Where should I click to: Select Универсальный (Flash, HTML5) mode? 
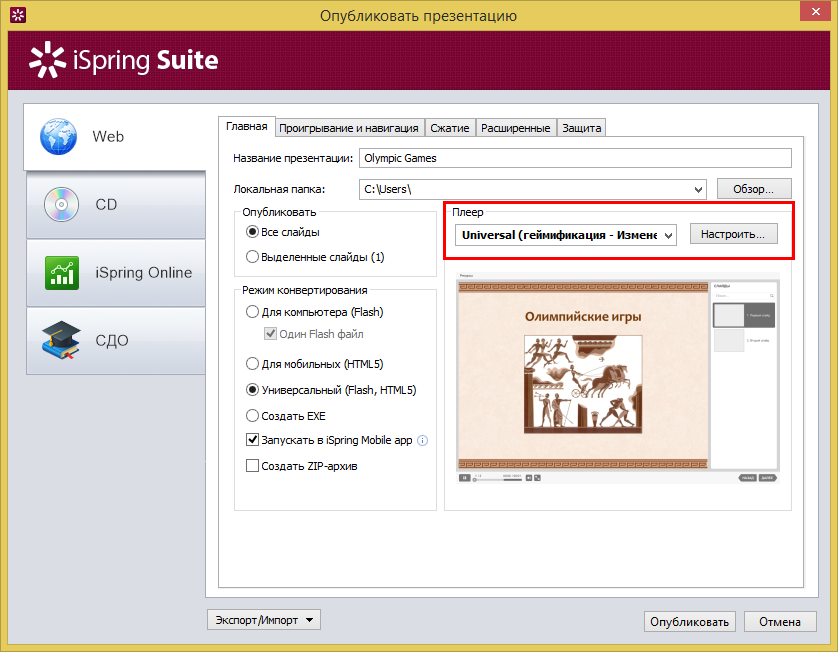[252, 390]
